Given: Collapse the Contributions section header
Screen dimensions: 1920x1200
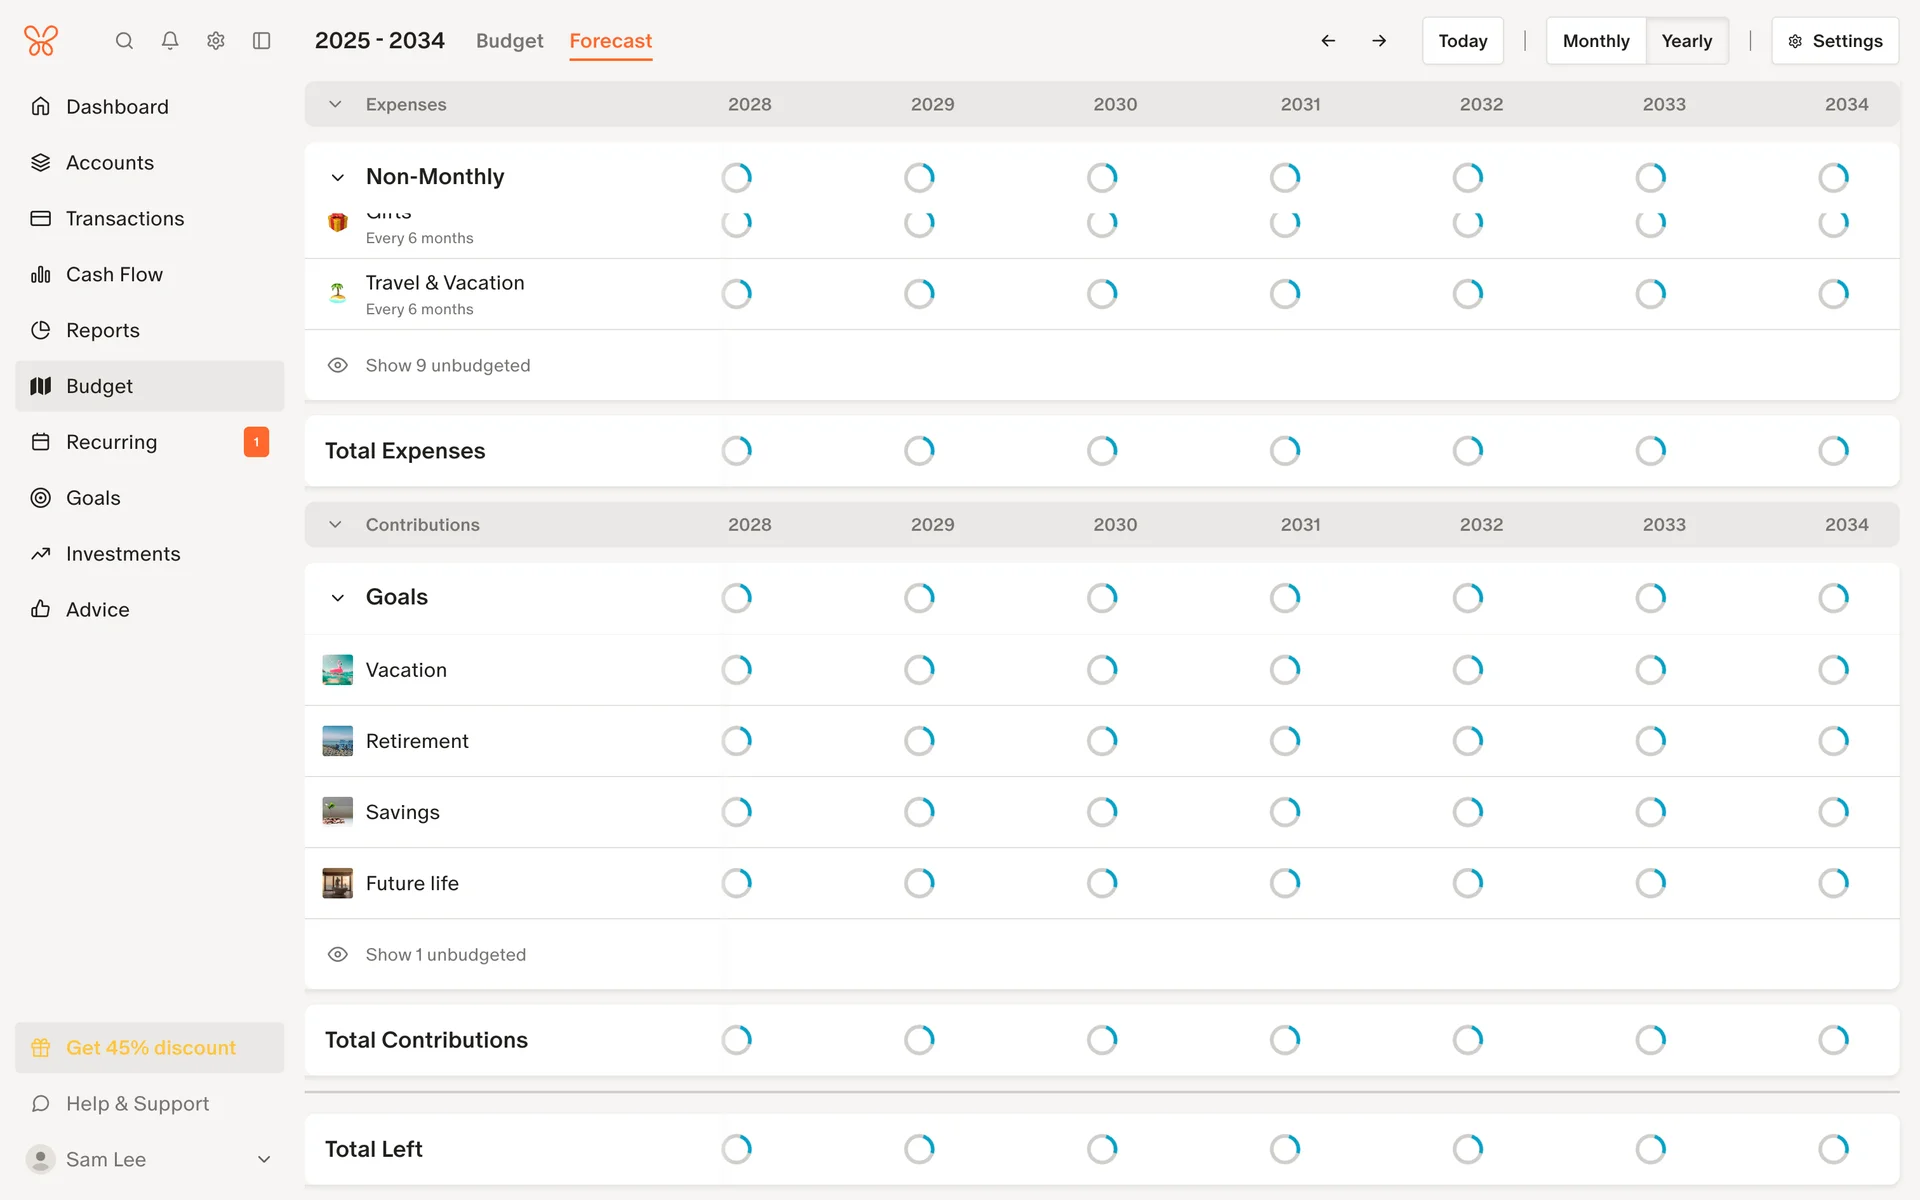Looking at the screenshot, I should pos(336,524).
